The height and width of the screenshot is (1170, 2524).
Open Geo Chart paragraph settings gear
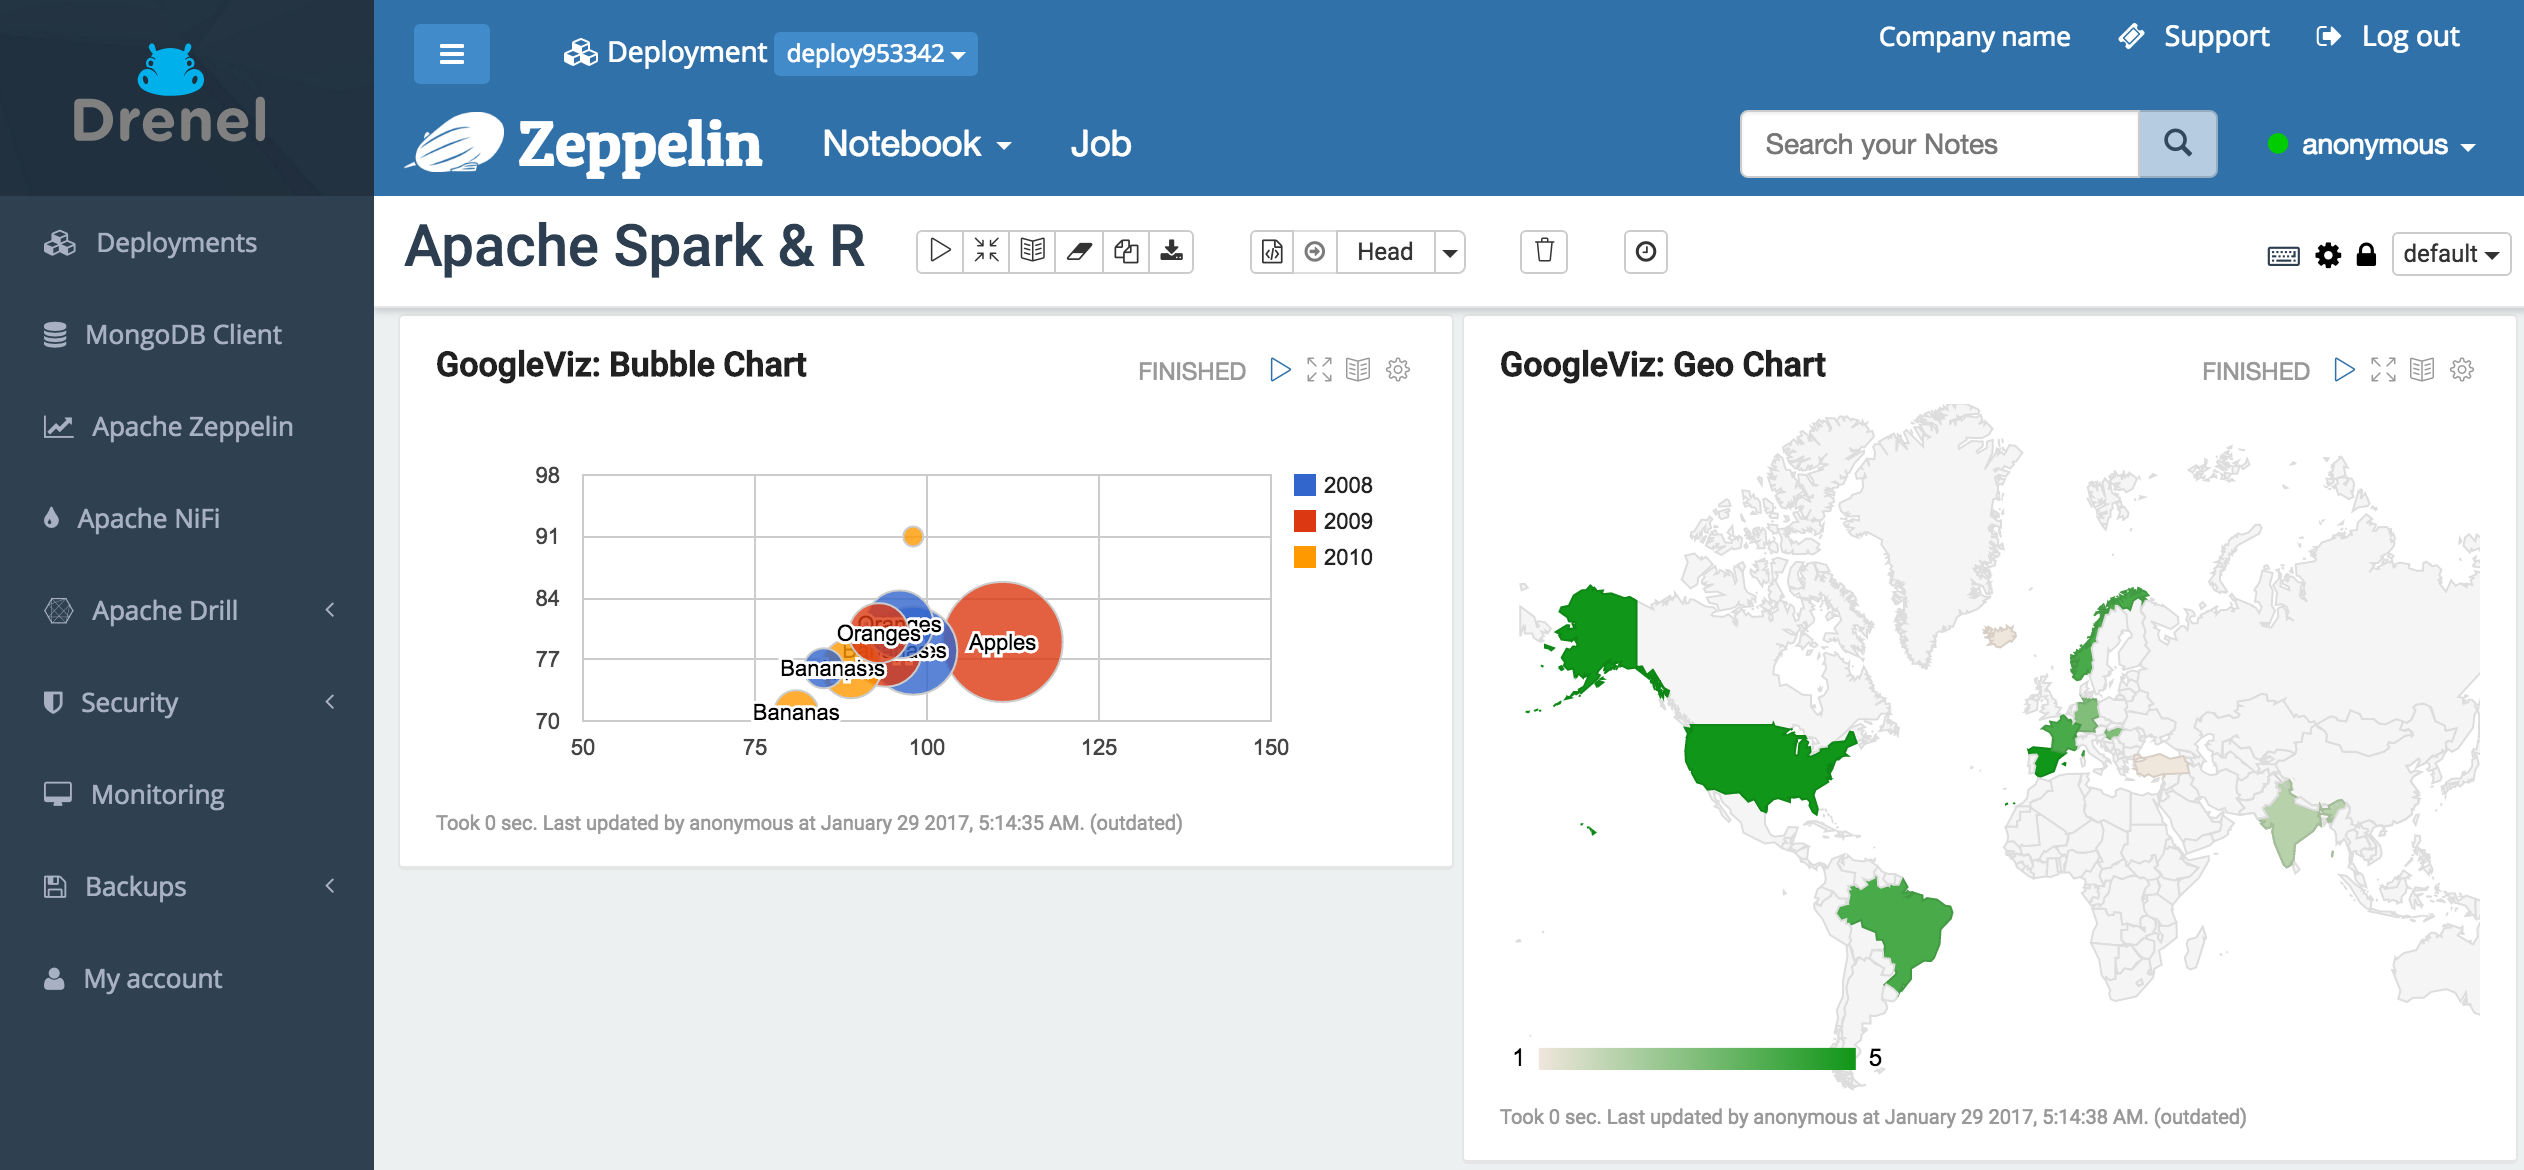tap(2462, 370)
